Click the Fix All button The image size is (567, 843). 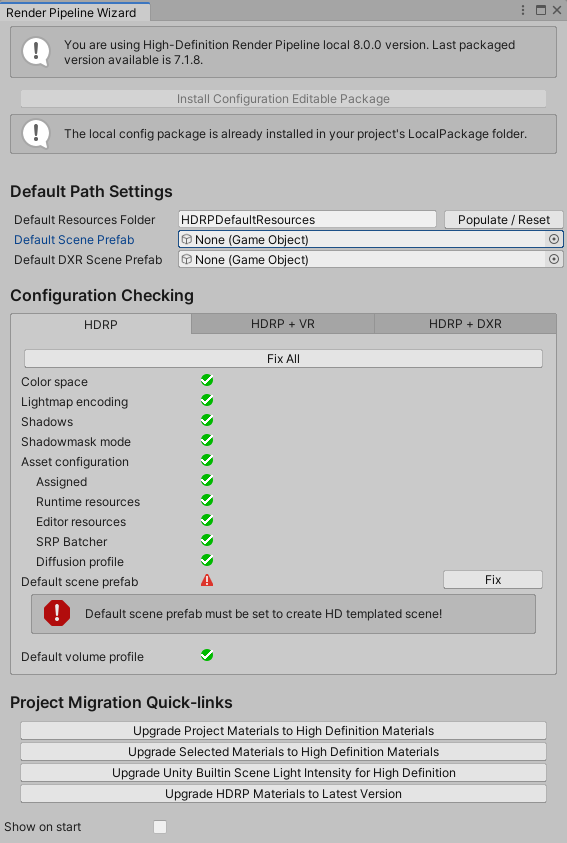283,359
